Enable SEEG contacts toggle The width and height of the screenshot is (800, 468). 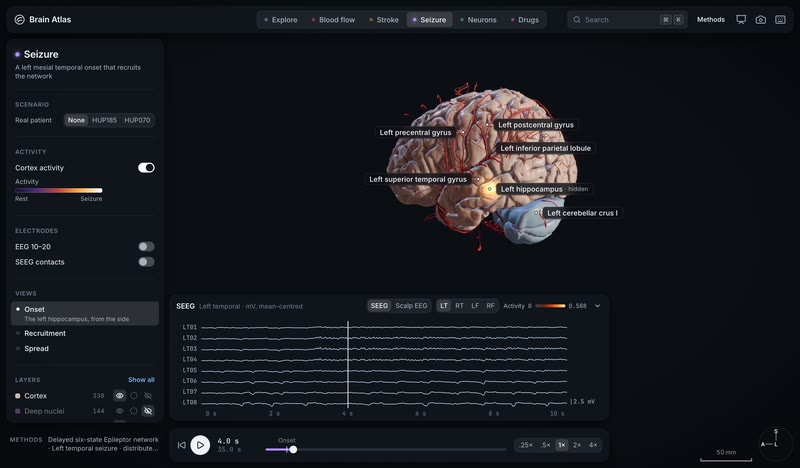pos(146,262)
